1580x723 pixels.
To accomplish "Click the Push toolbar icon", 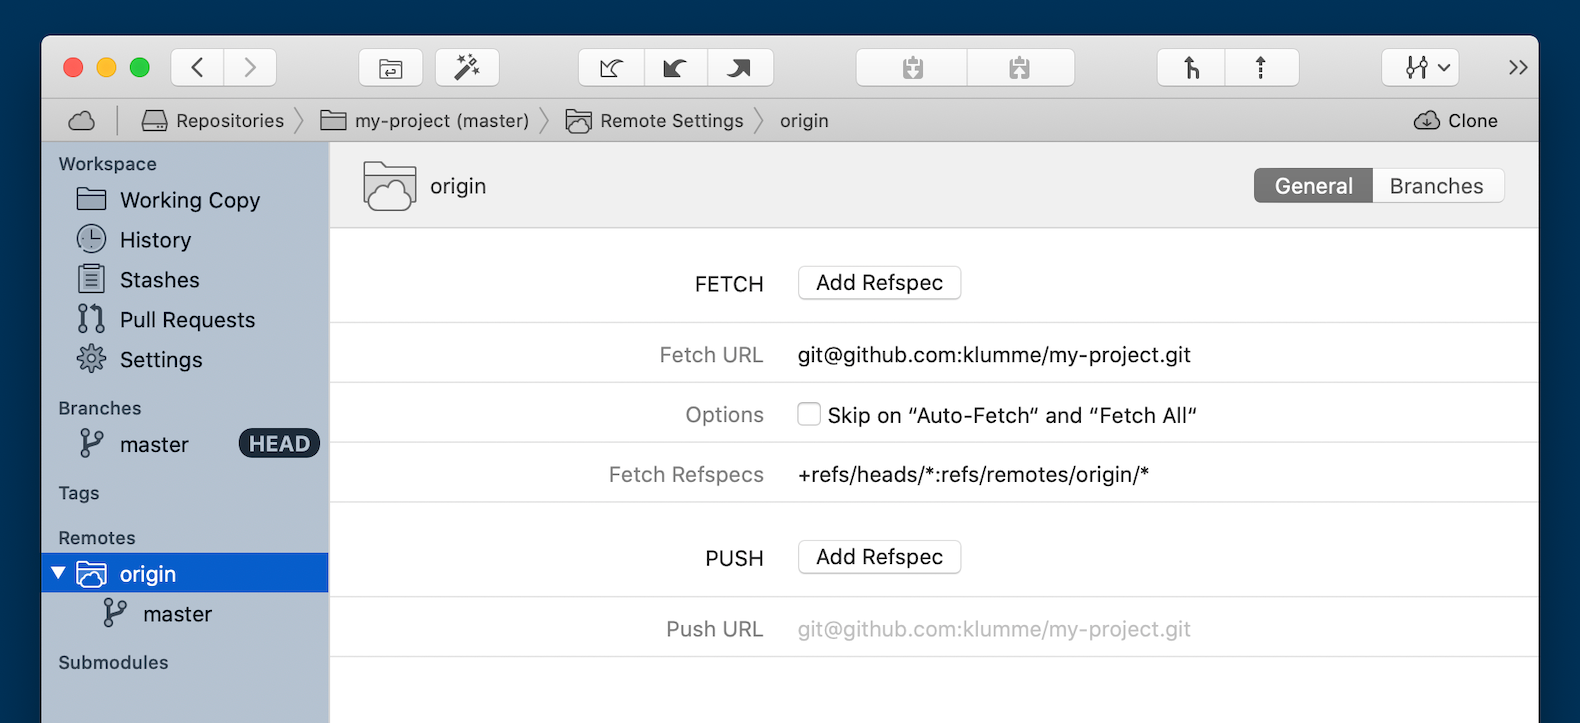I will tap(740, 68).
